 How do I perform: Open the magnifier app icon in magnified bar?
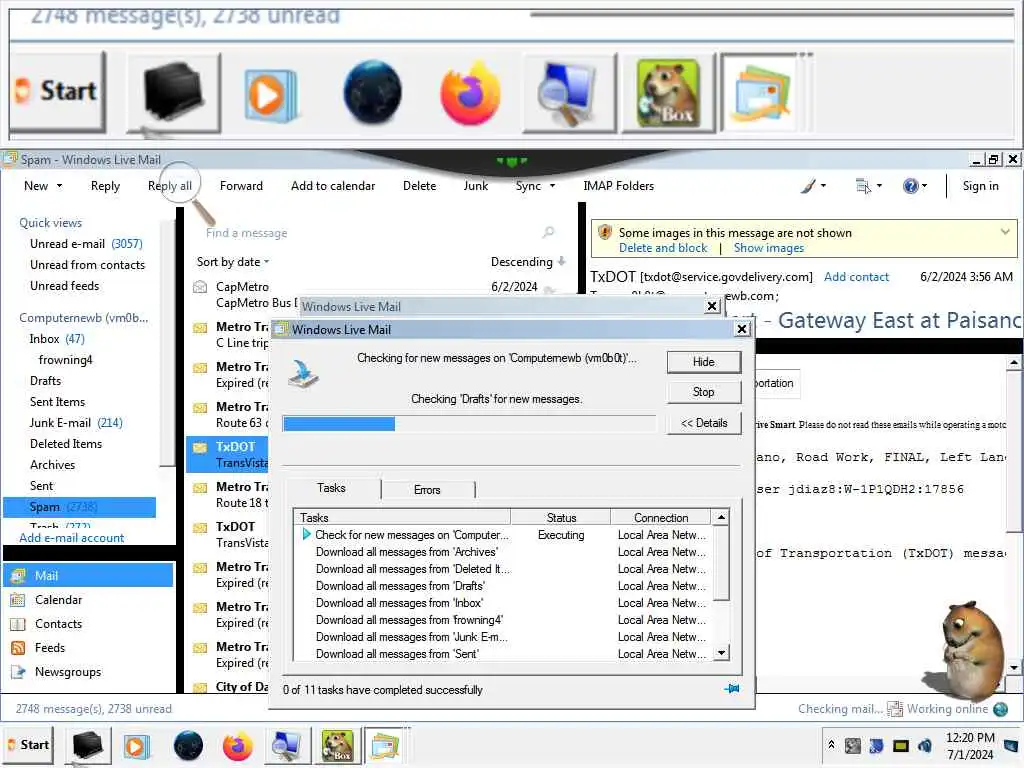point(569,93)
